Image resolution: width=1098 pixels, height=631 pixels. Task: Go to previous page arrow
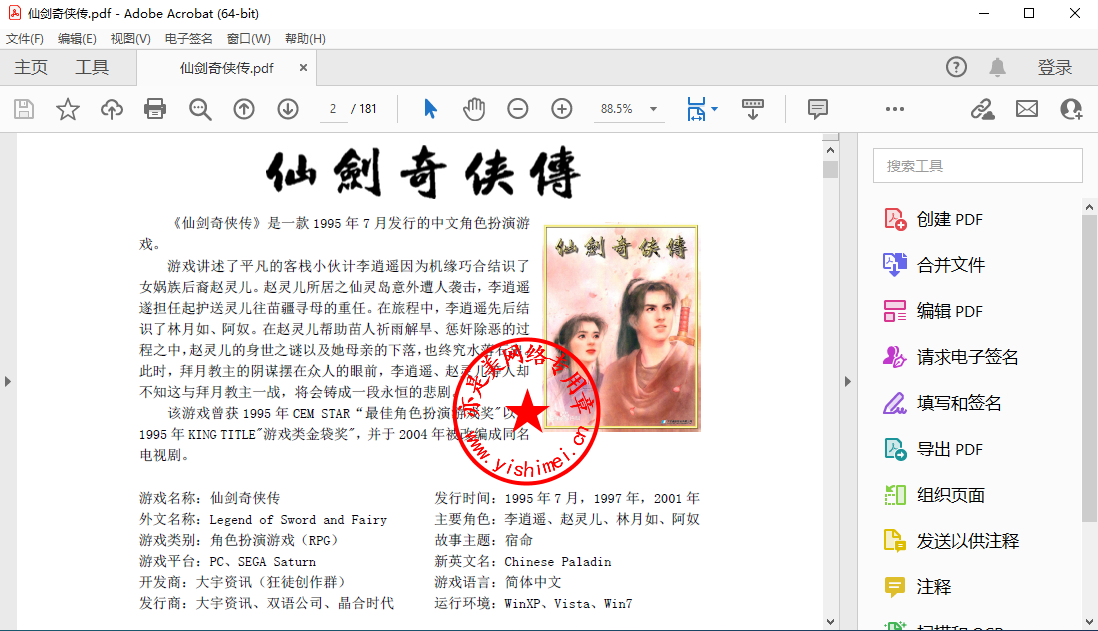[244, 109]
